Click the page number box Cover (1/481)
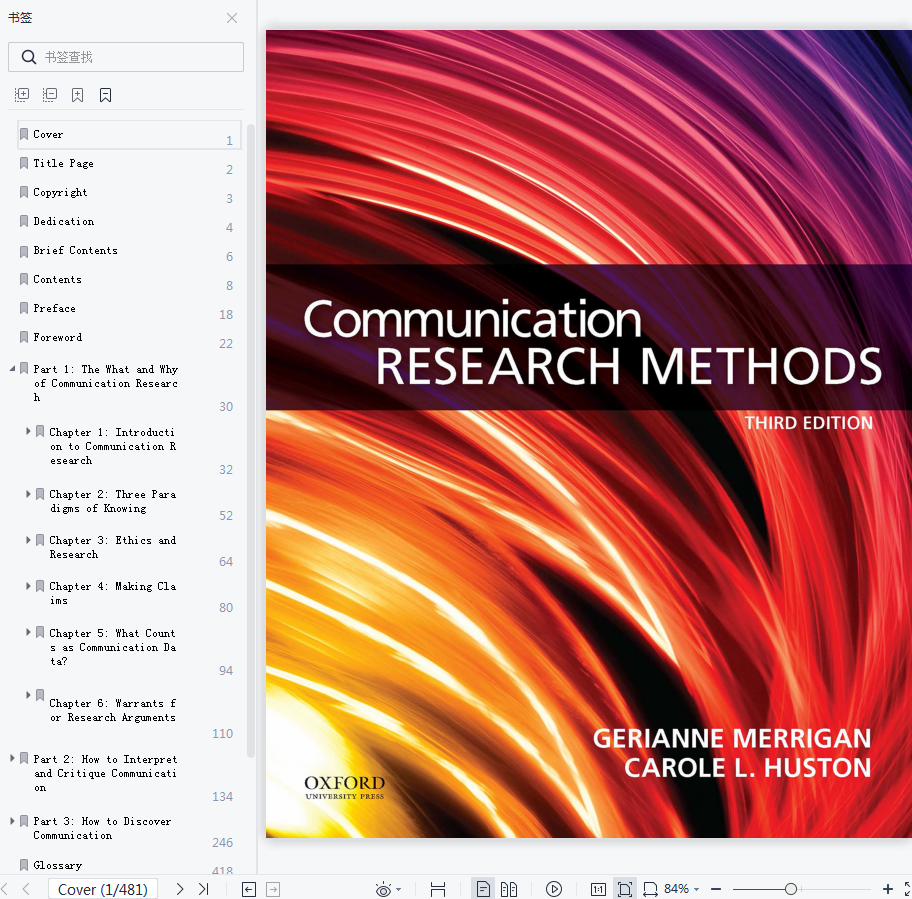 [102, 890]
